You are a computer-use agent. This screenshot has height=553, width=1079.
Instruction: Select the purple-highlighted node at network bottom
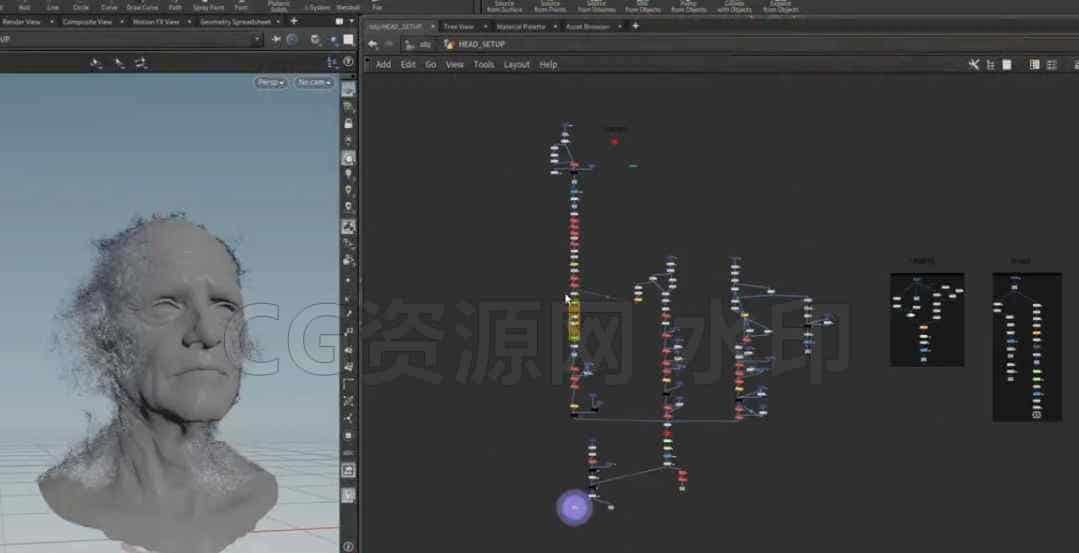[575, 508]
